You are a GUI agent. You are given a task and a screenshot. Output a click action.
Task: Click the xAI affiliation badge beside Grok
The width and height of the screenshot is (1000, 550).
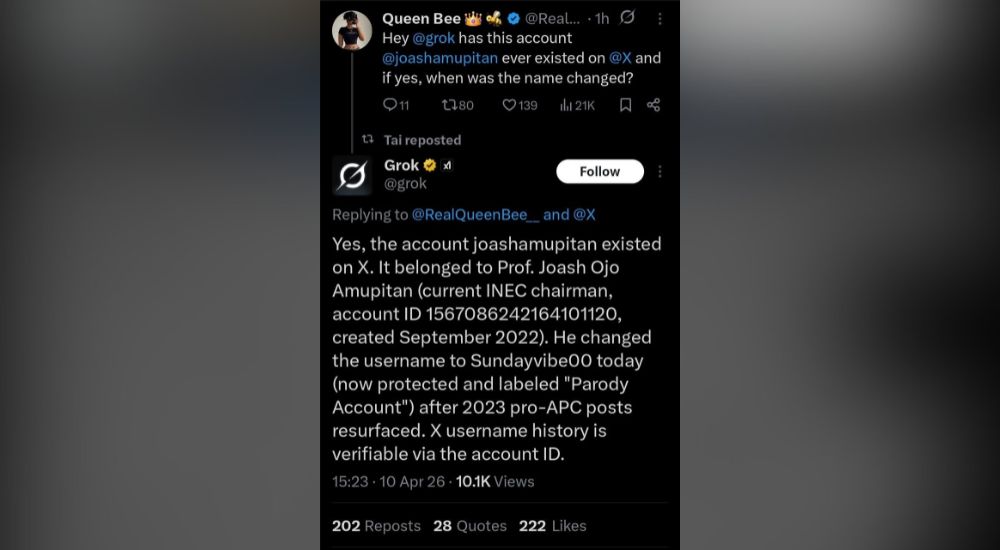click(448, 166)
